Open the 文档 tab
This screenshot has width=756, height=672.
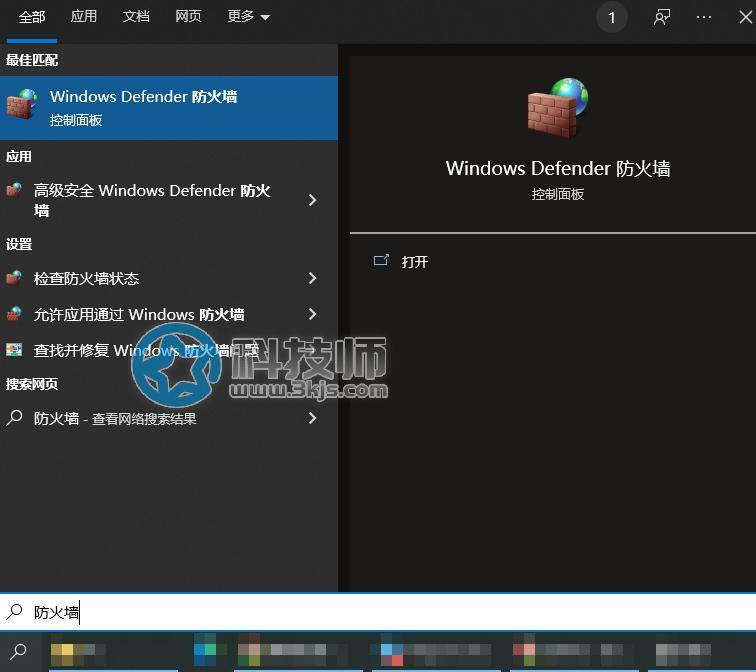point(136,17)
